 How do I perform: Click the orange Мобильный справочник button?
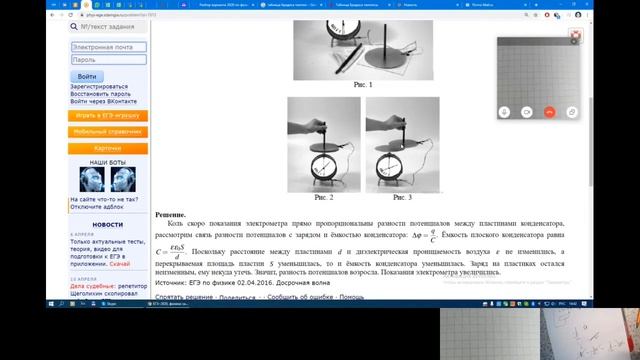click(x=108, y=132)
